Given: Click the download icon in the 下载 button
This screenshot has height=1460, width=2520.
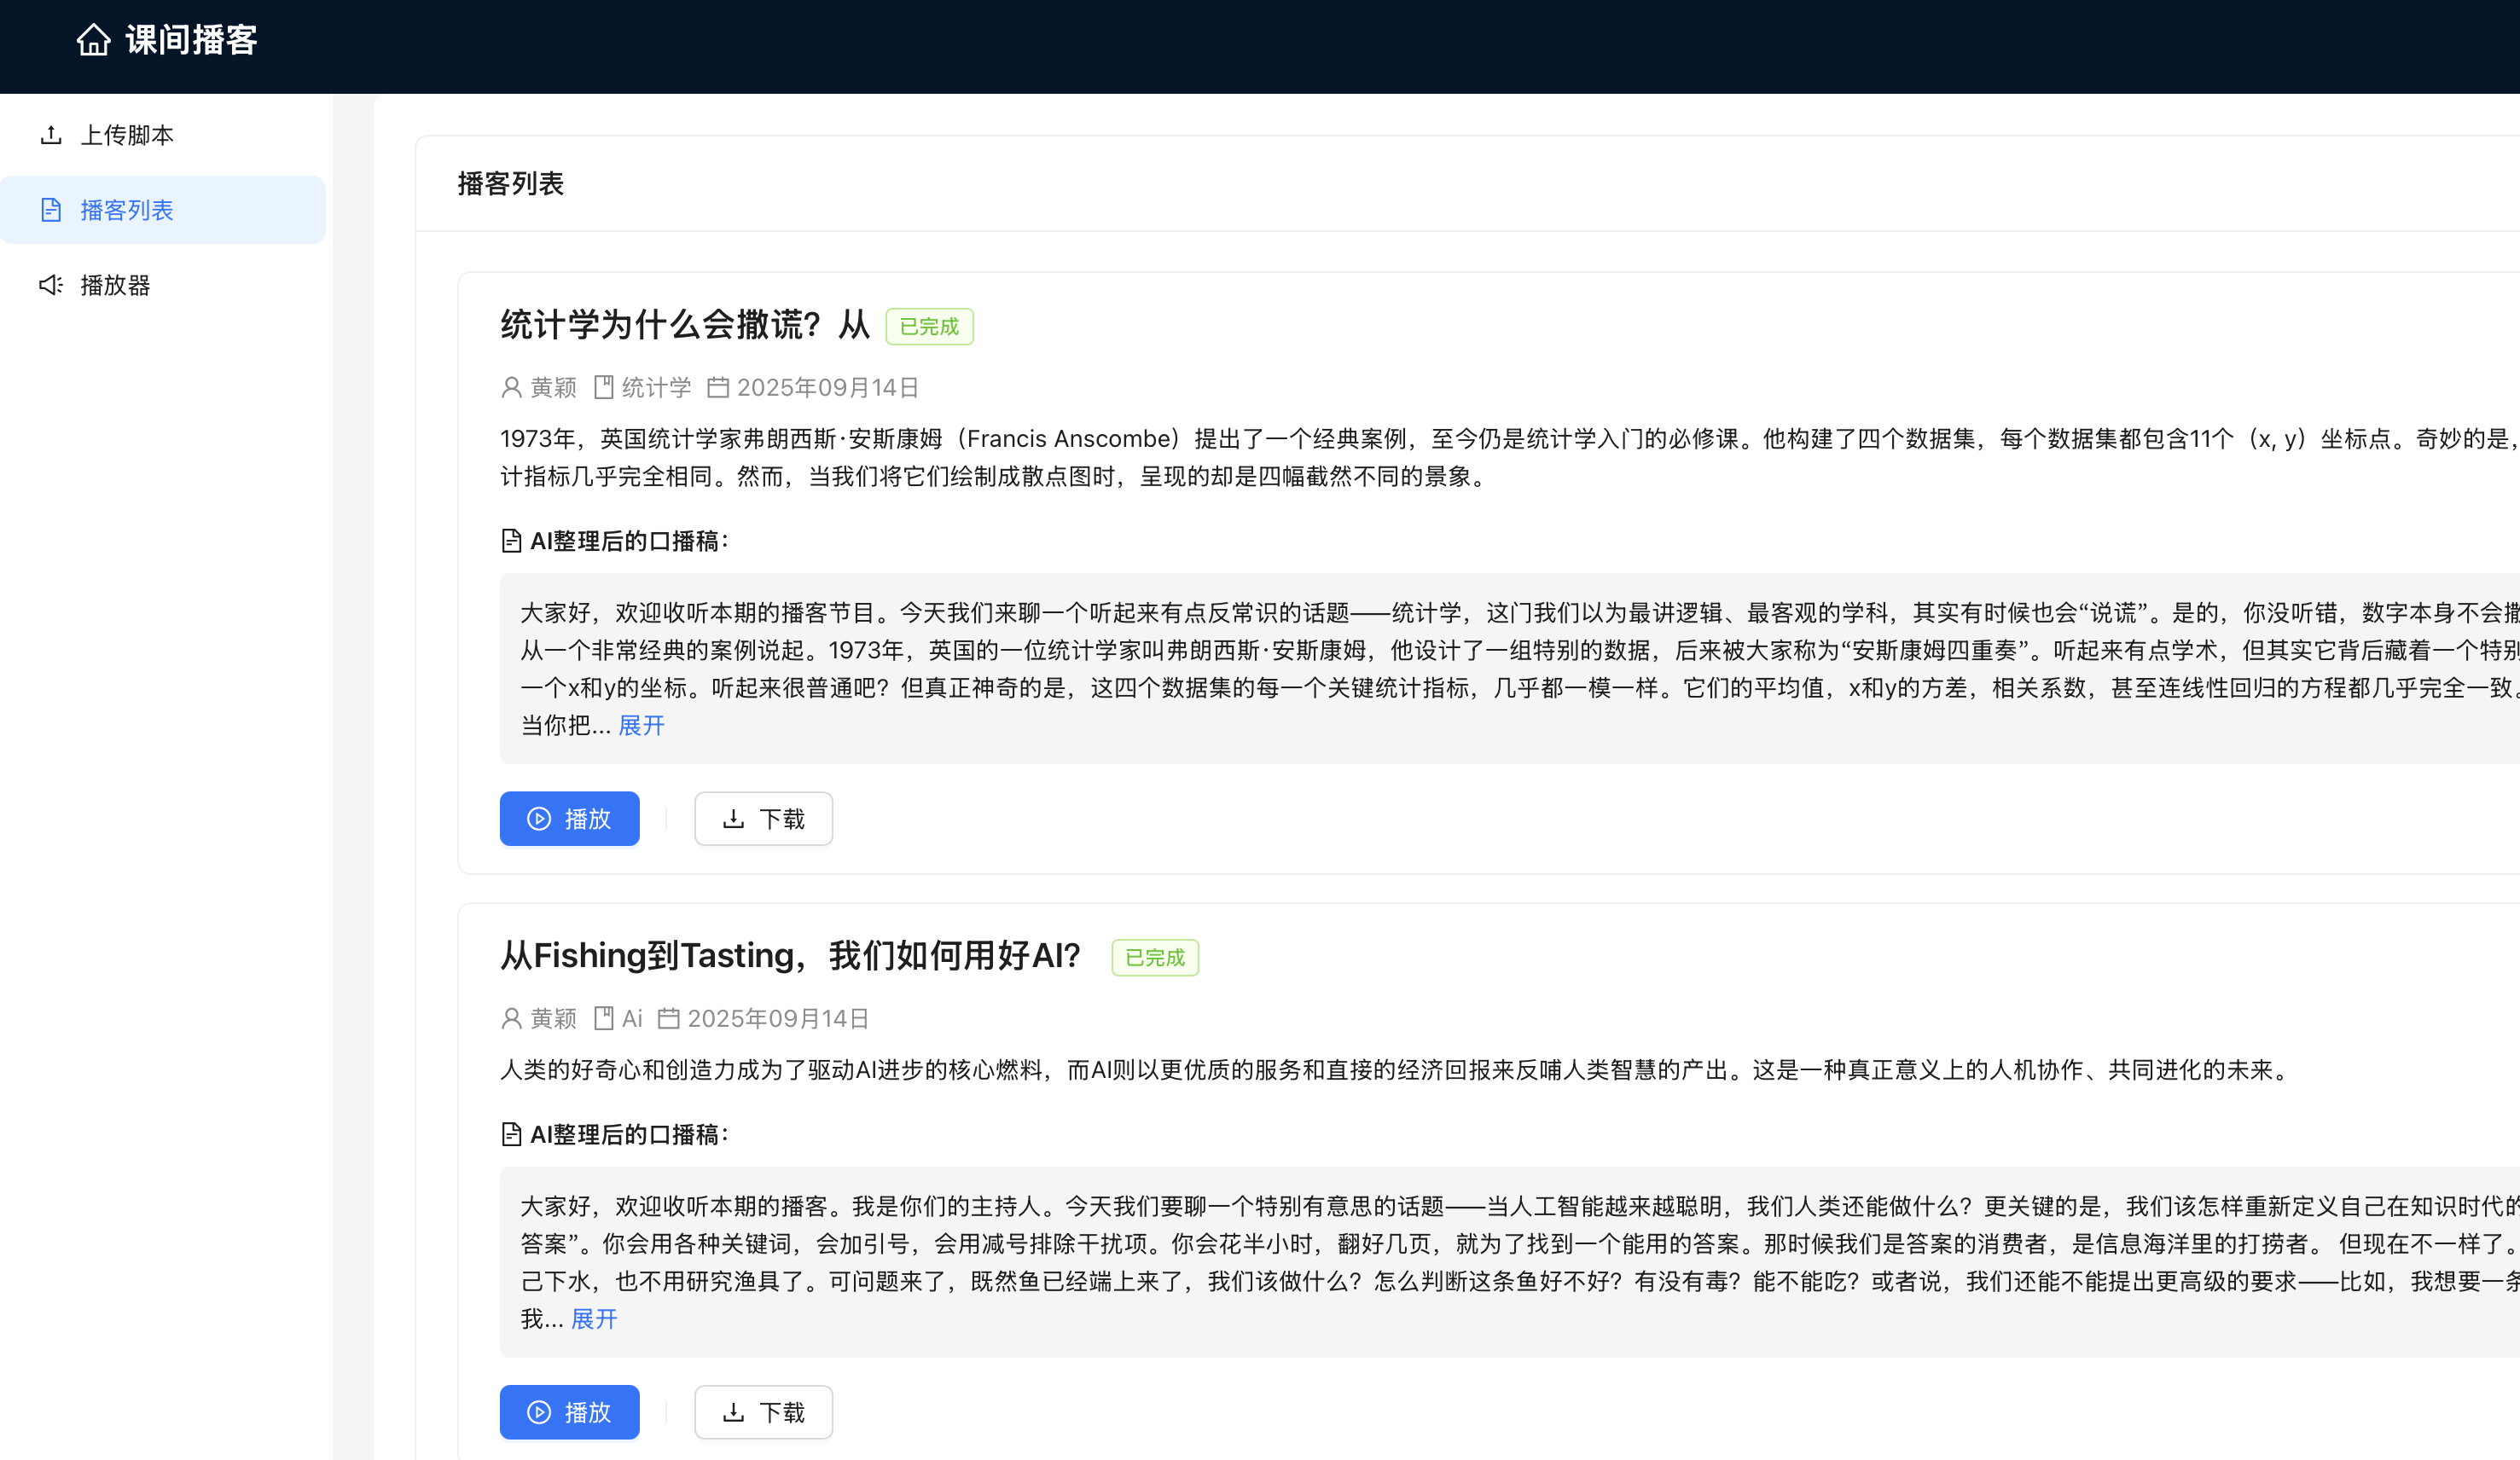Looking at the screenshot, I should pos(731,818).
